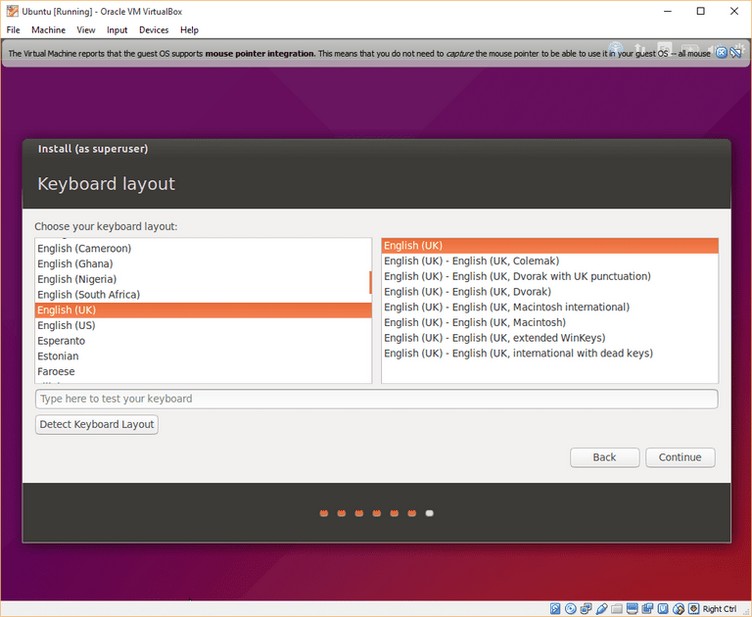This screenshot has height=617, width=752.
Task: Click the USB devices status icon
Action: click(601, 609)
